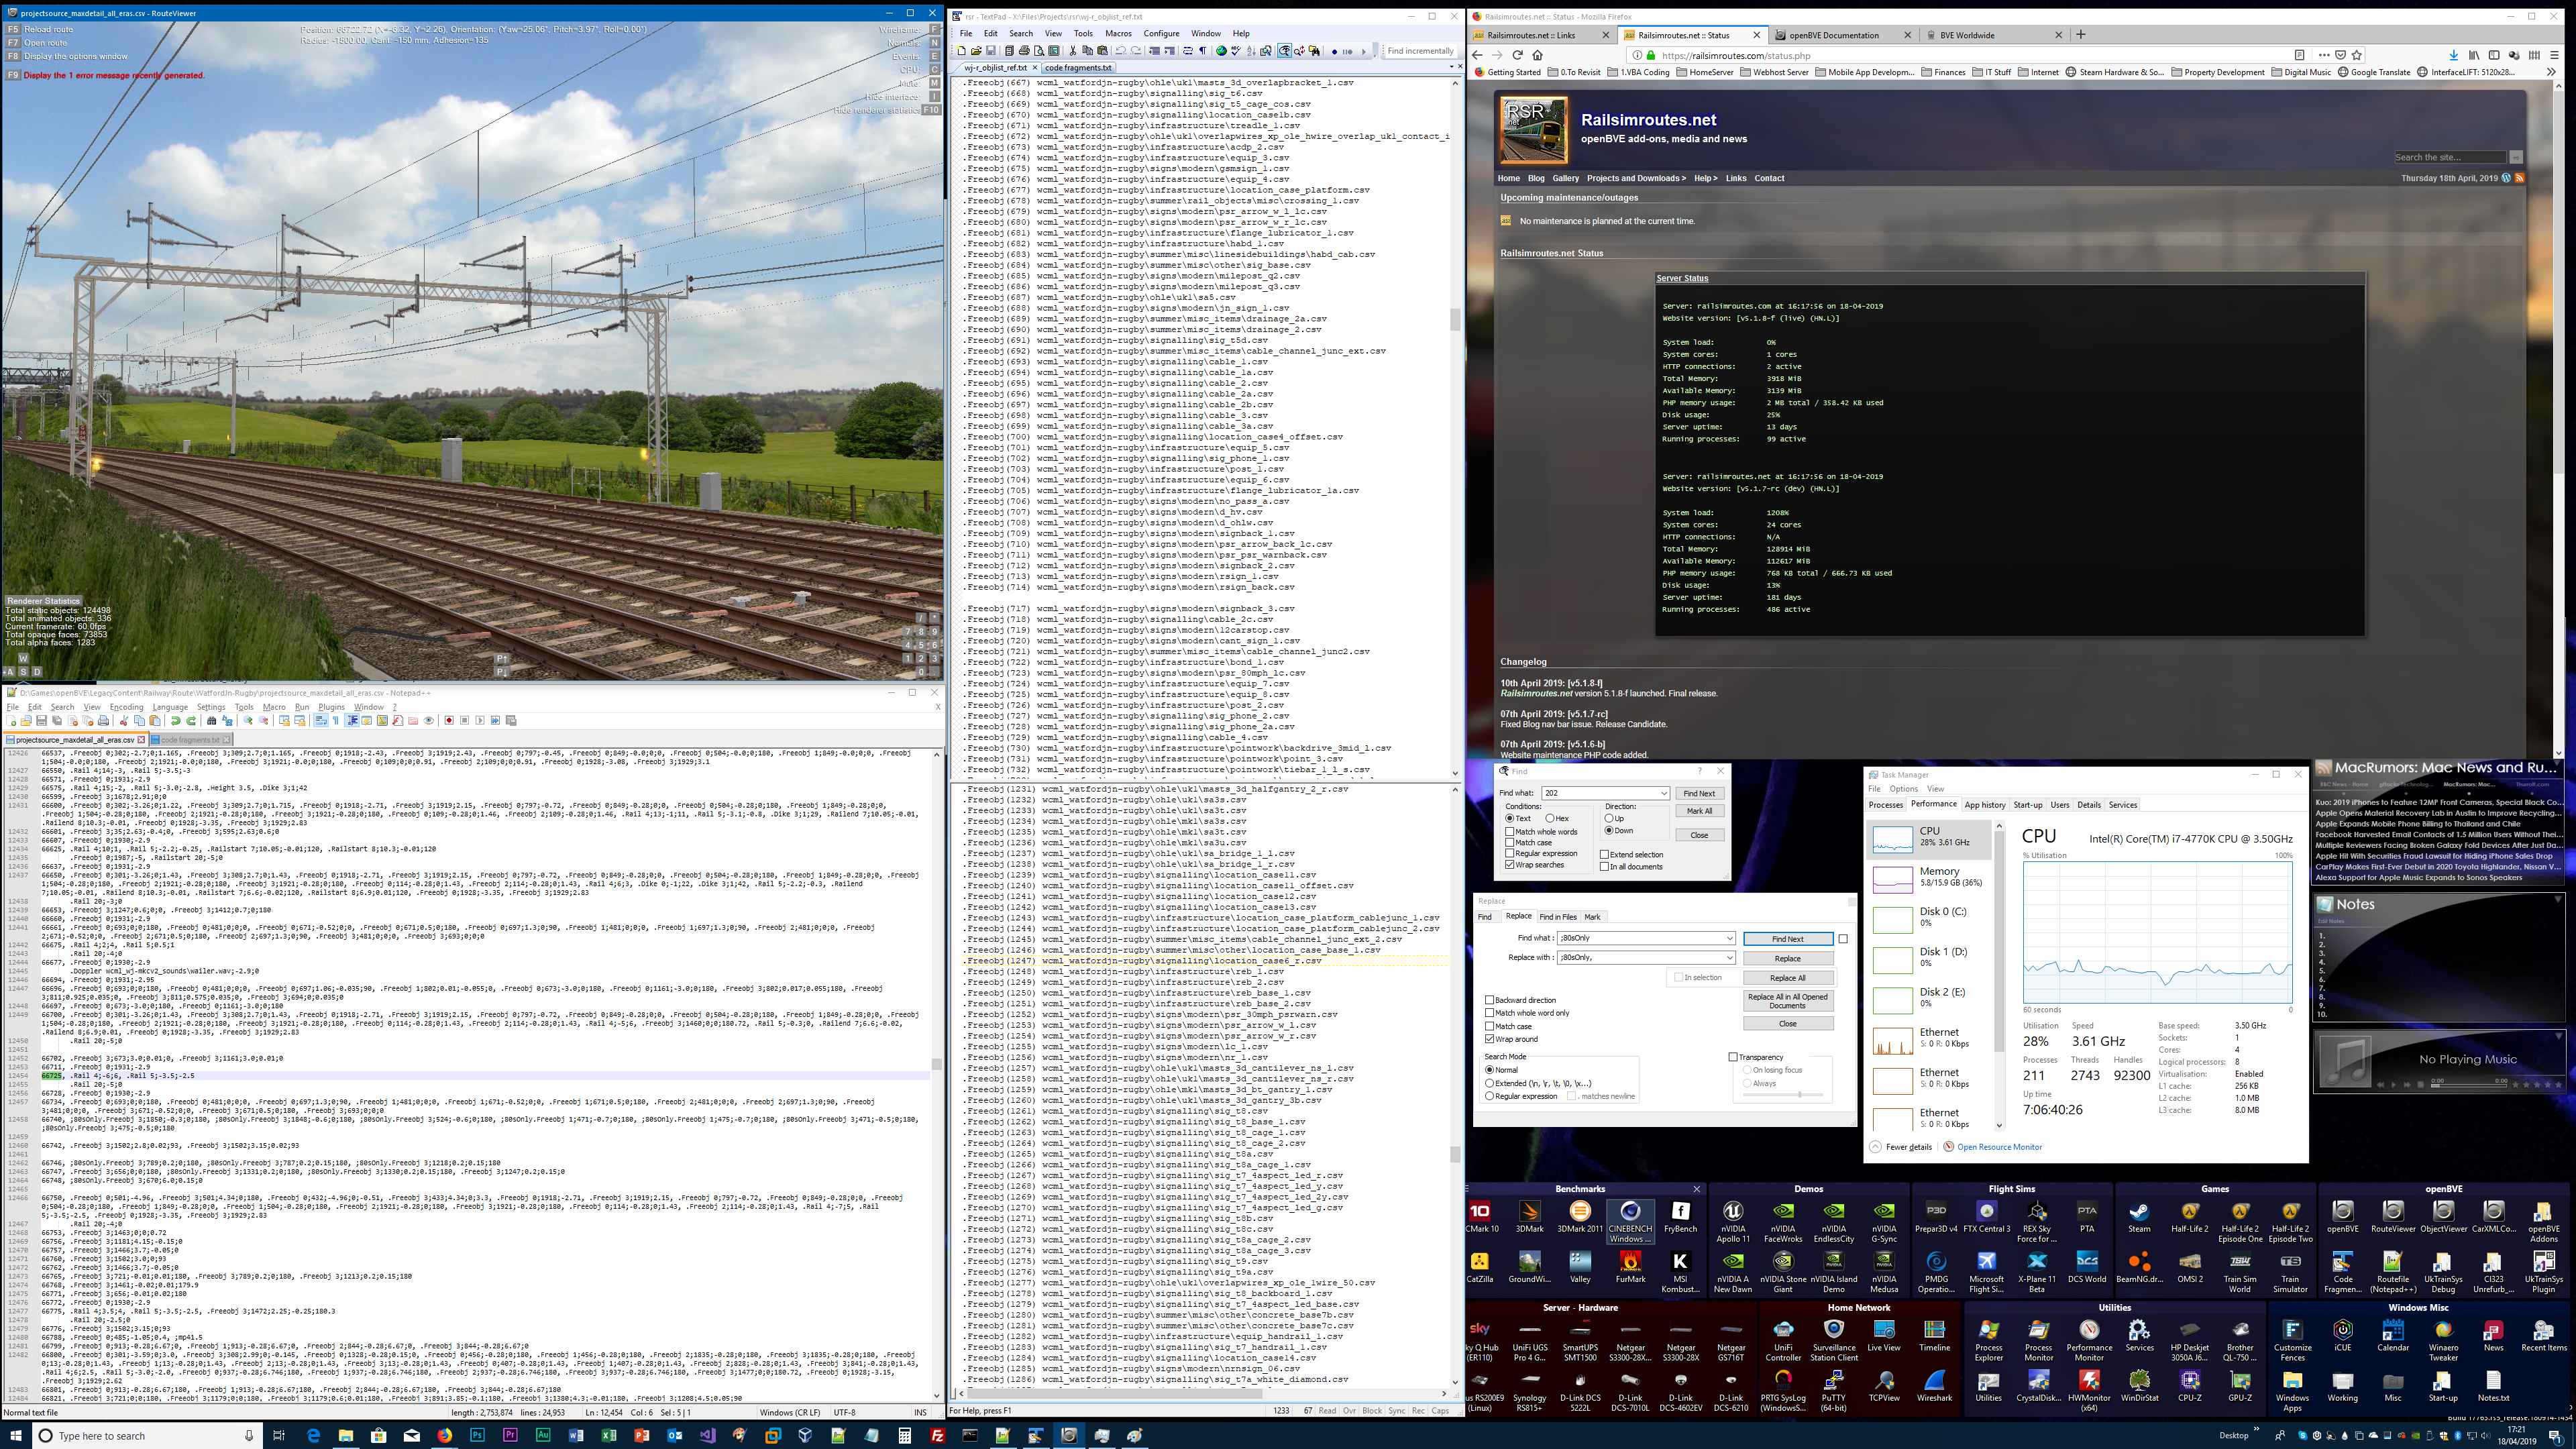Enable Match case in Find dialog
Viewport: 2576px width, 1449px height.
1510,842
